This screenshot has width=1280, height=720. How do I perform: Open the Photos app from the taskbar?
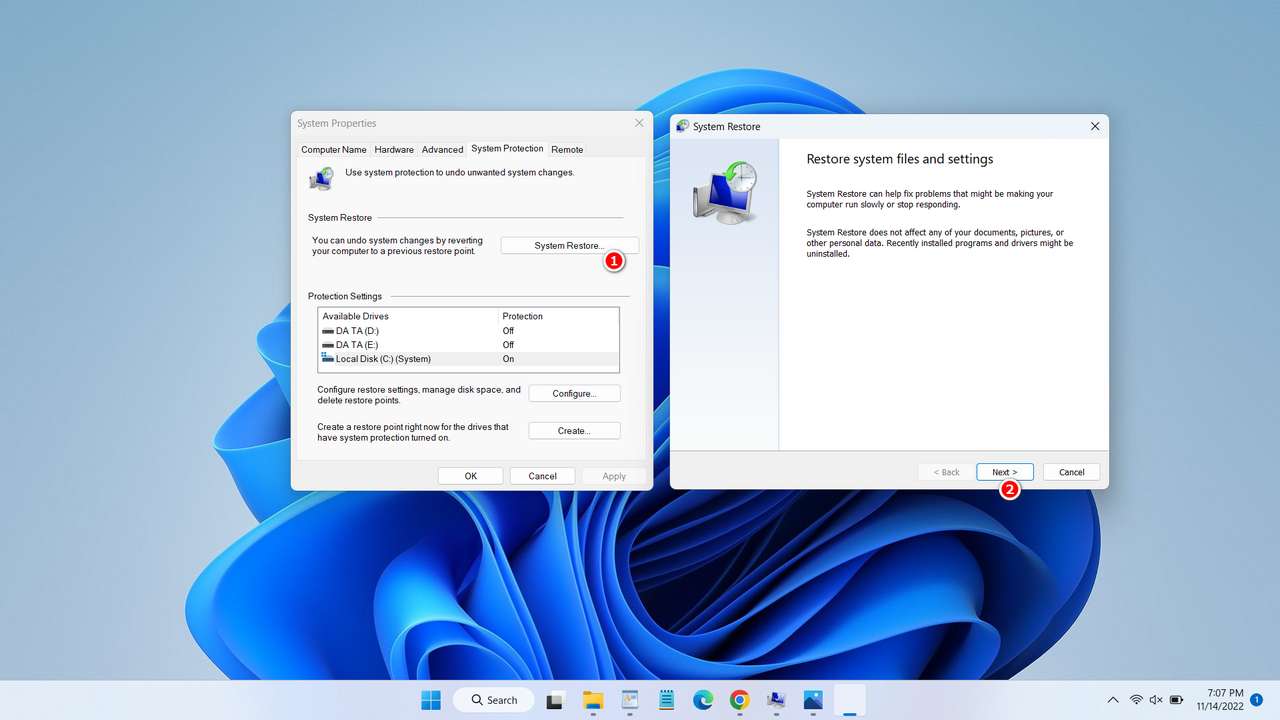click(813, 700)
